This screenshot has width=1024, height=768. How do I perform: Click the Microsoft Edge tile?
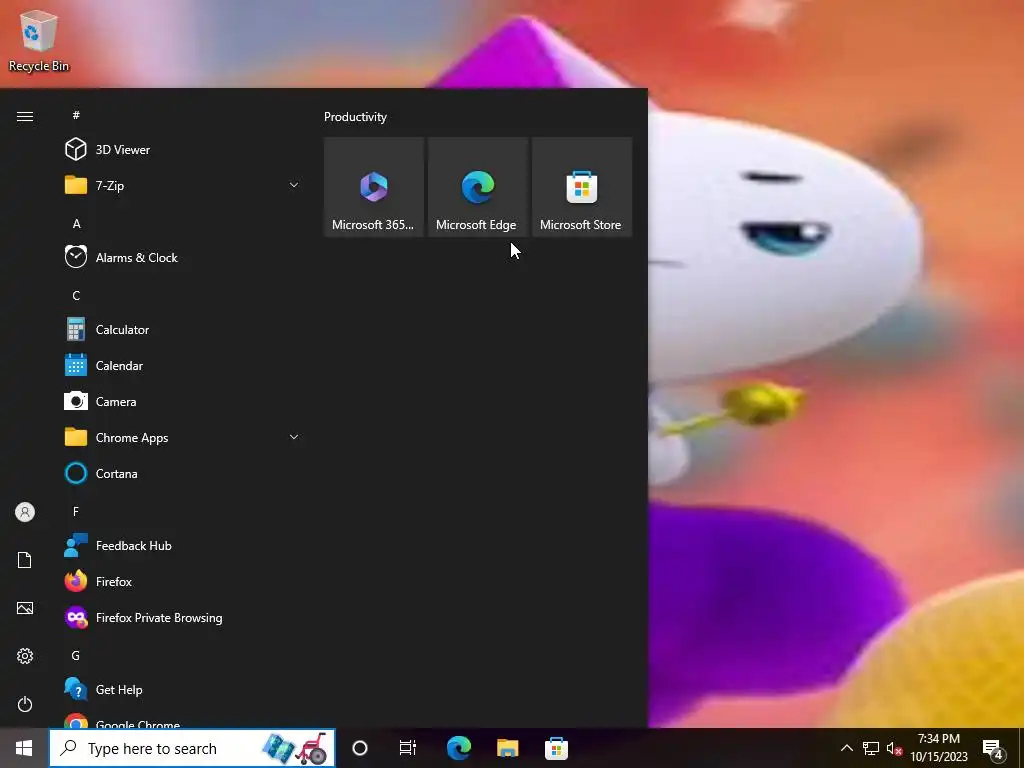point(477,187)
